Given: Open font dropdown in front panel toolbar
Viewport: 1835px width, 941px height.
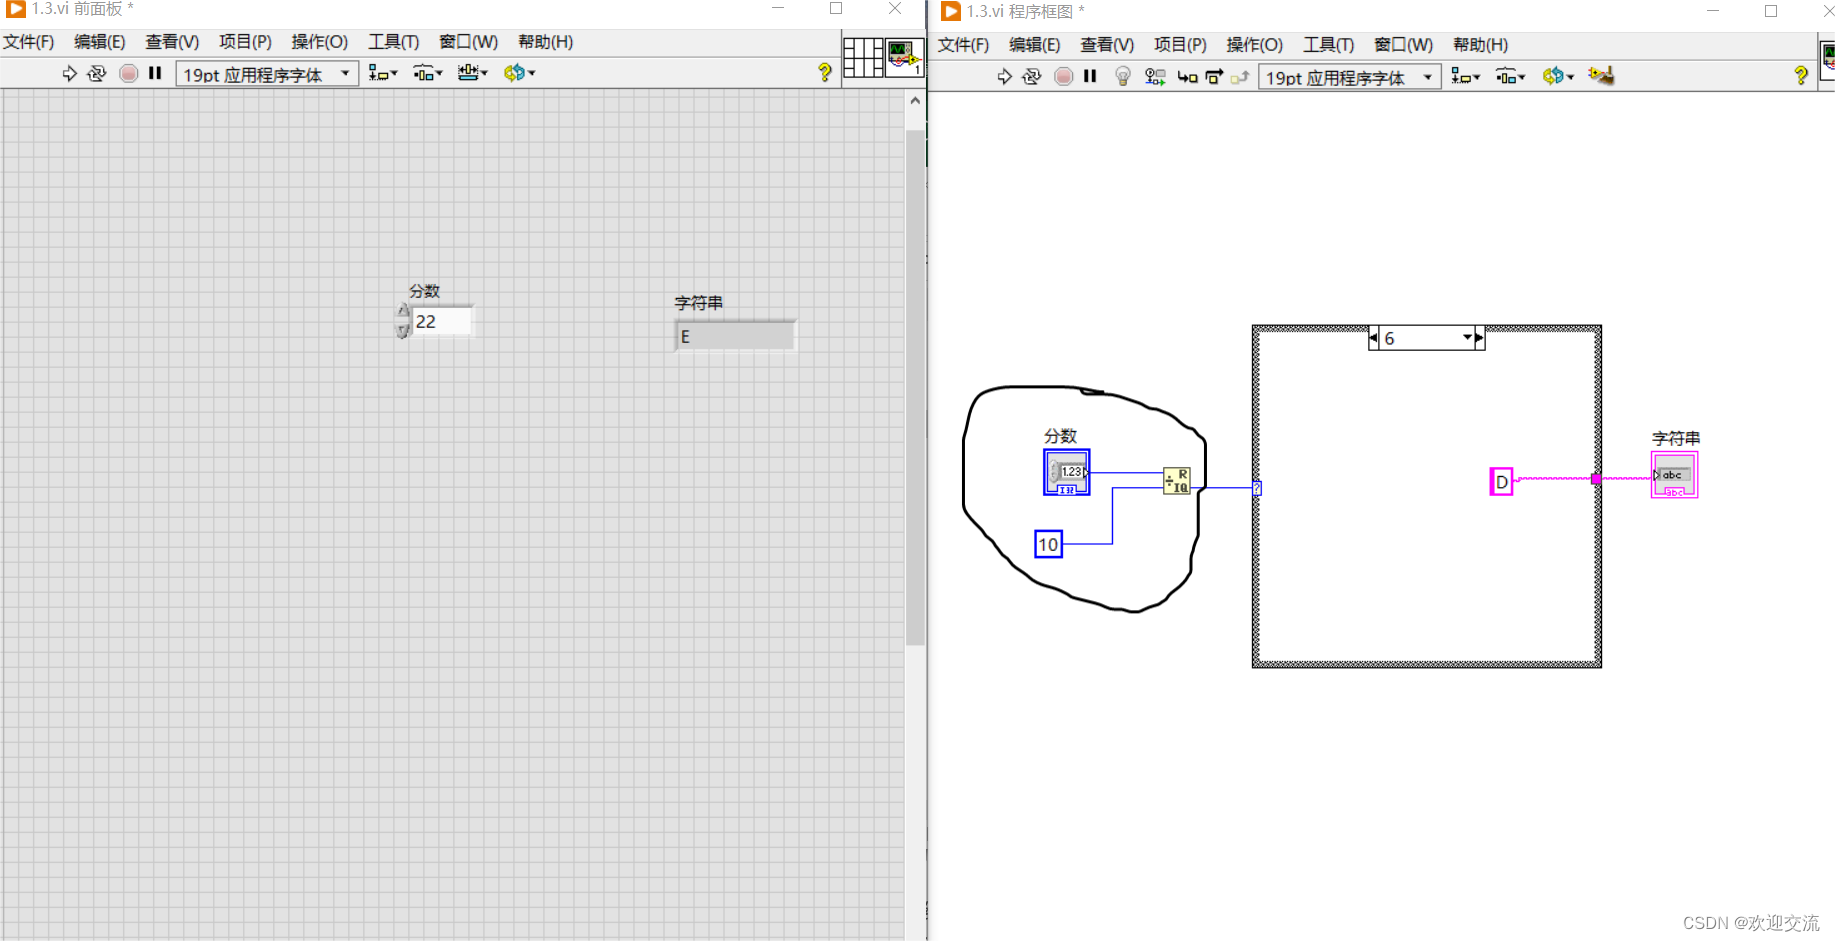Looking at the screenshot, I should (267, 74).
